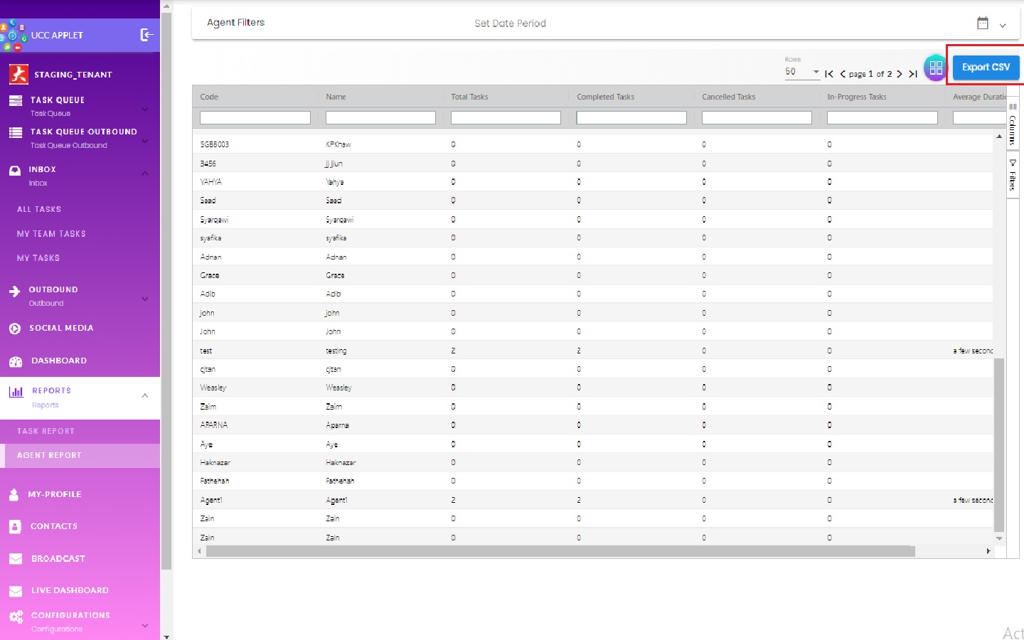Expand the Agent Filters panel chevron

click(x=1003, y=25)
